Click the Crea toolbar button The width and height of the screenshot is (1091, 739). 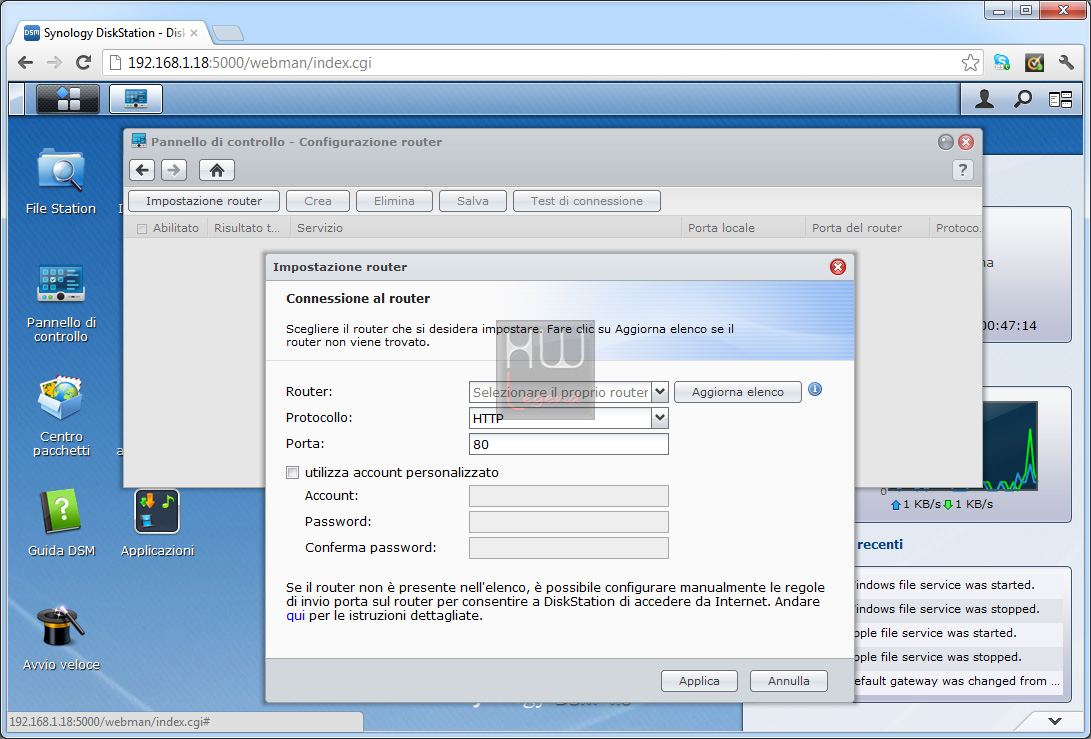pos(318,201)
